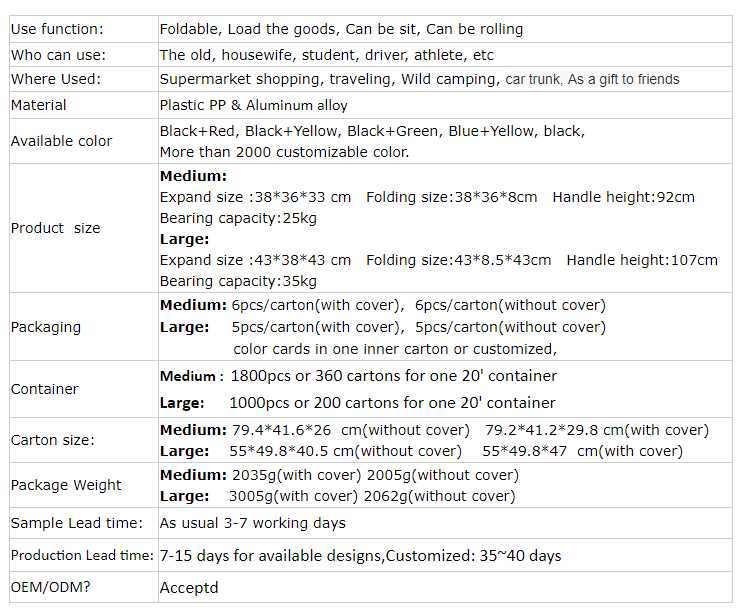This screenshot has width=744, height=608.
Task: Click the "Bearing capacity:25kg" text
Action: 238,218
